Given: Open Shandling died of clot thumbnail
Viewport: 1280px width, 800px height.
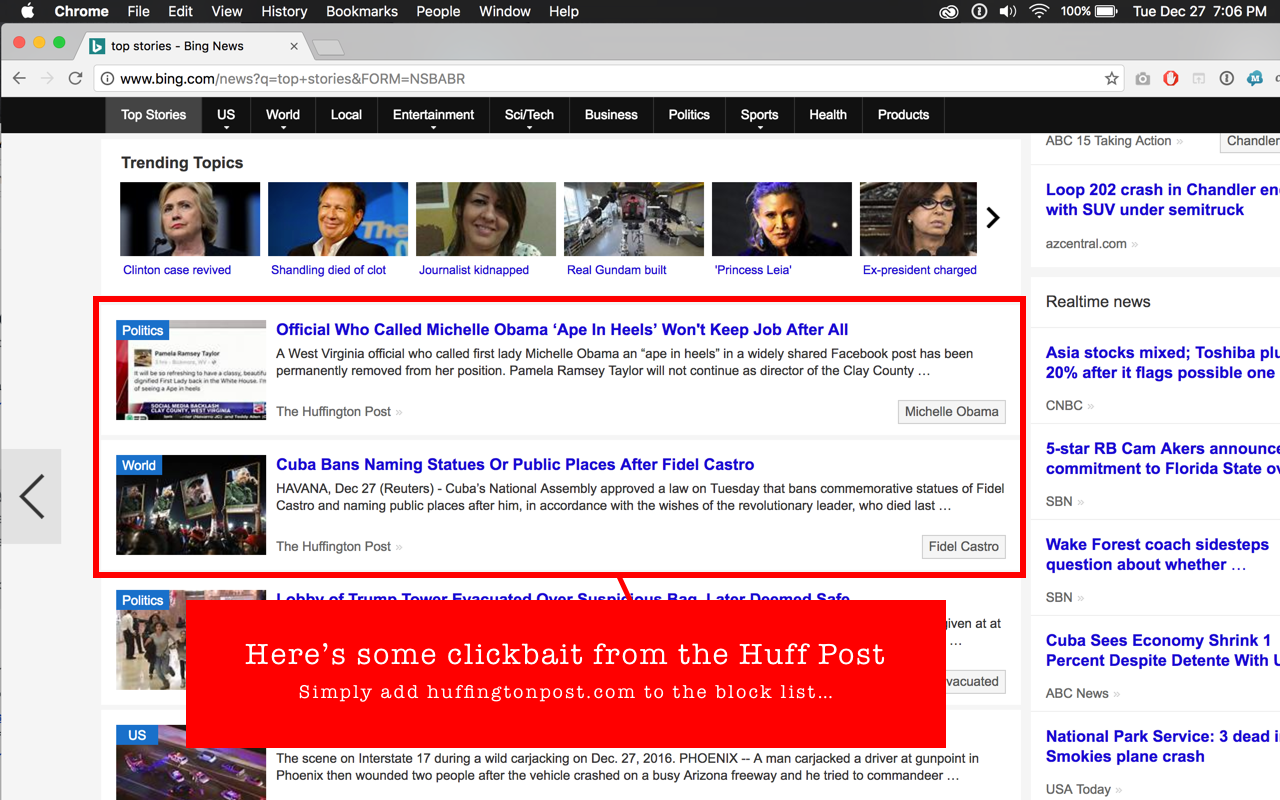Looking at the screenshot, I should coord(338,219).
